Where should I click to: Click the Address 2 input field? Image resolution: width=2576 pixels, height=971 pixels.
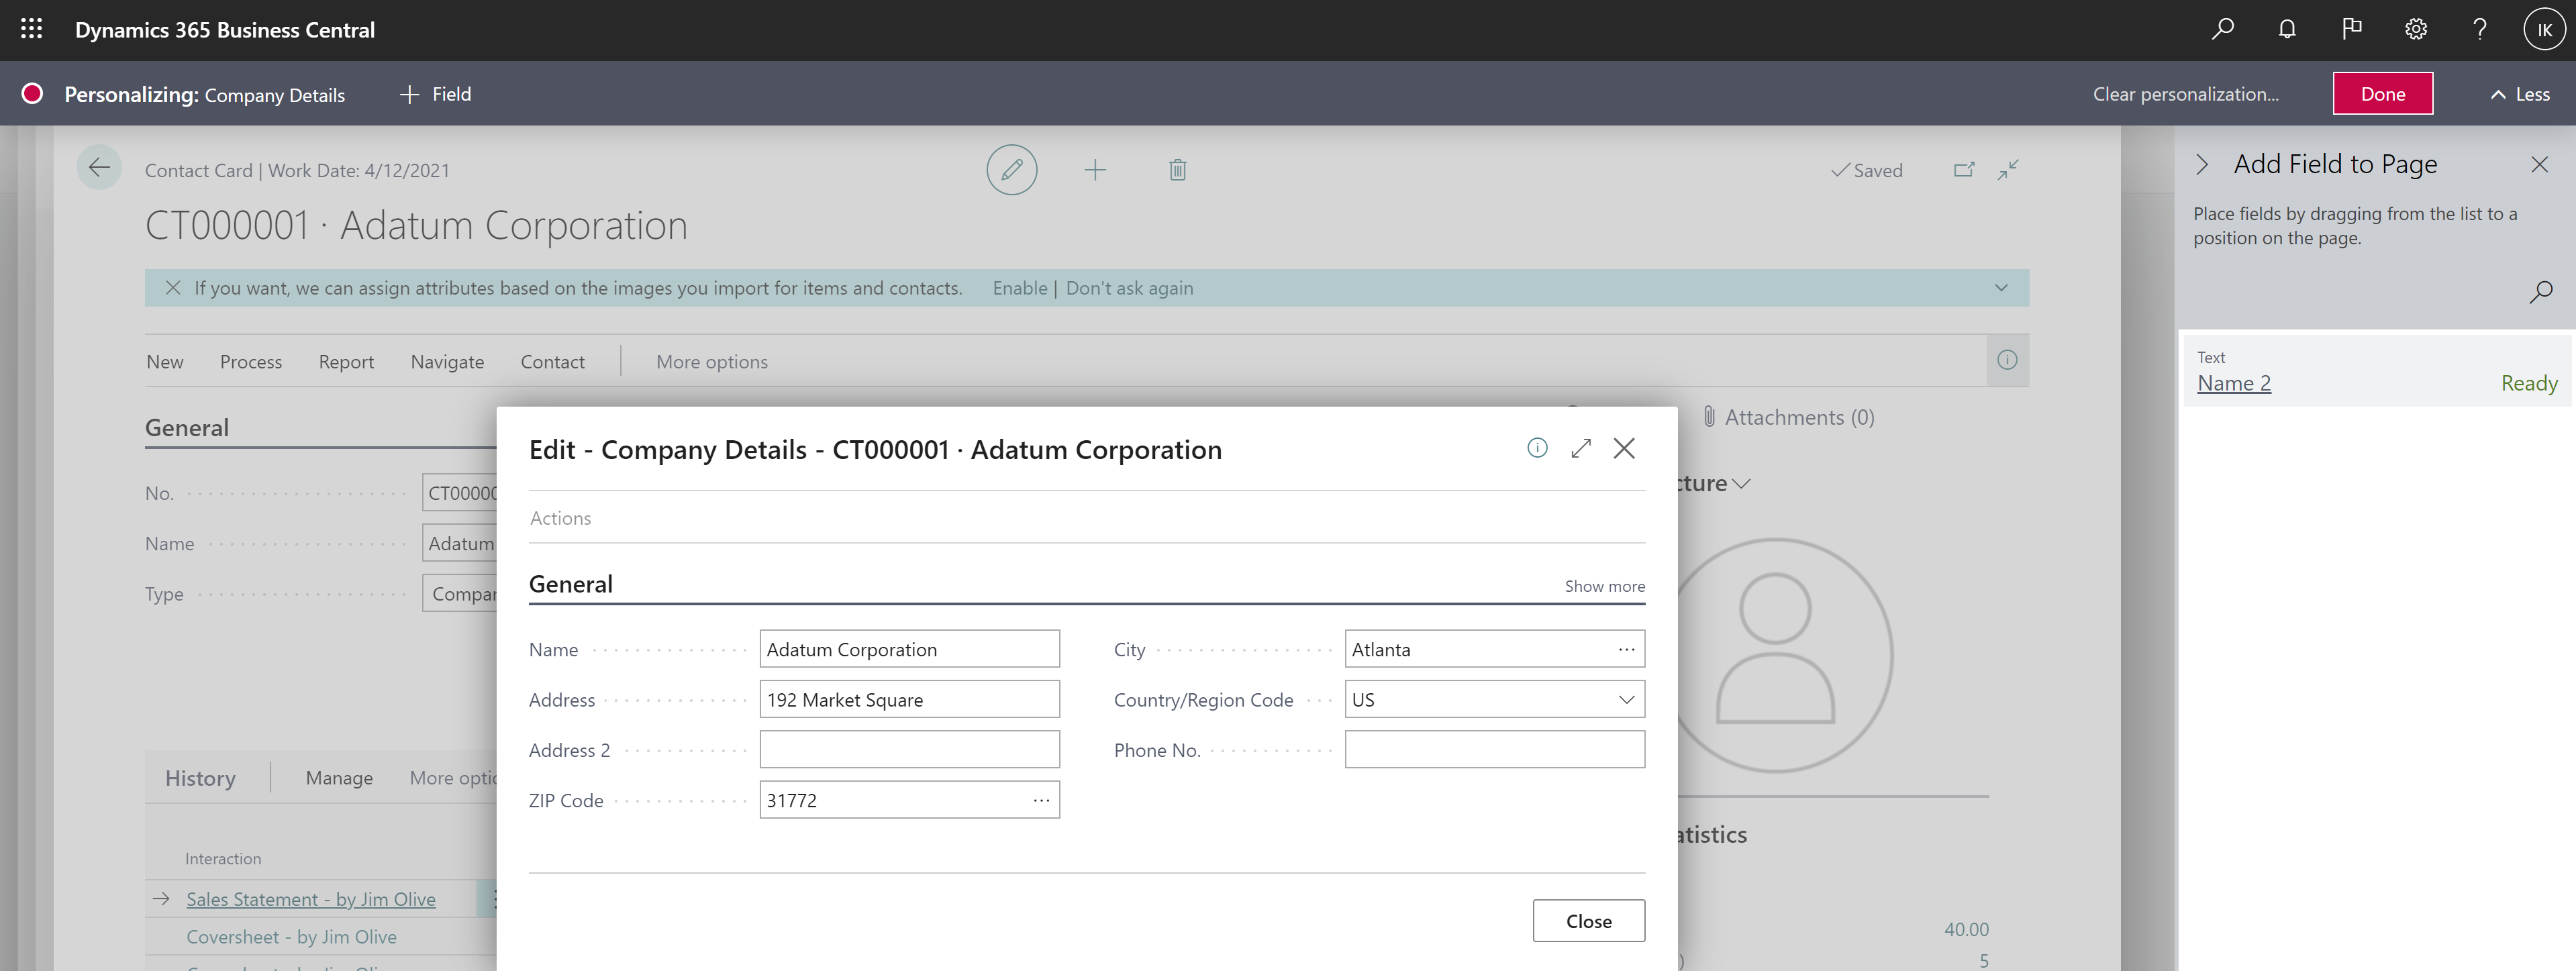click(x=909, y=750)
